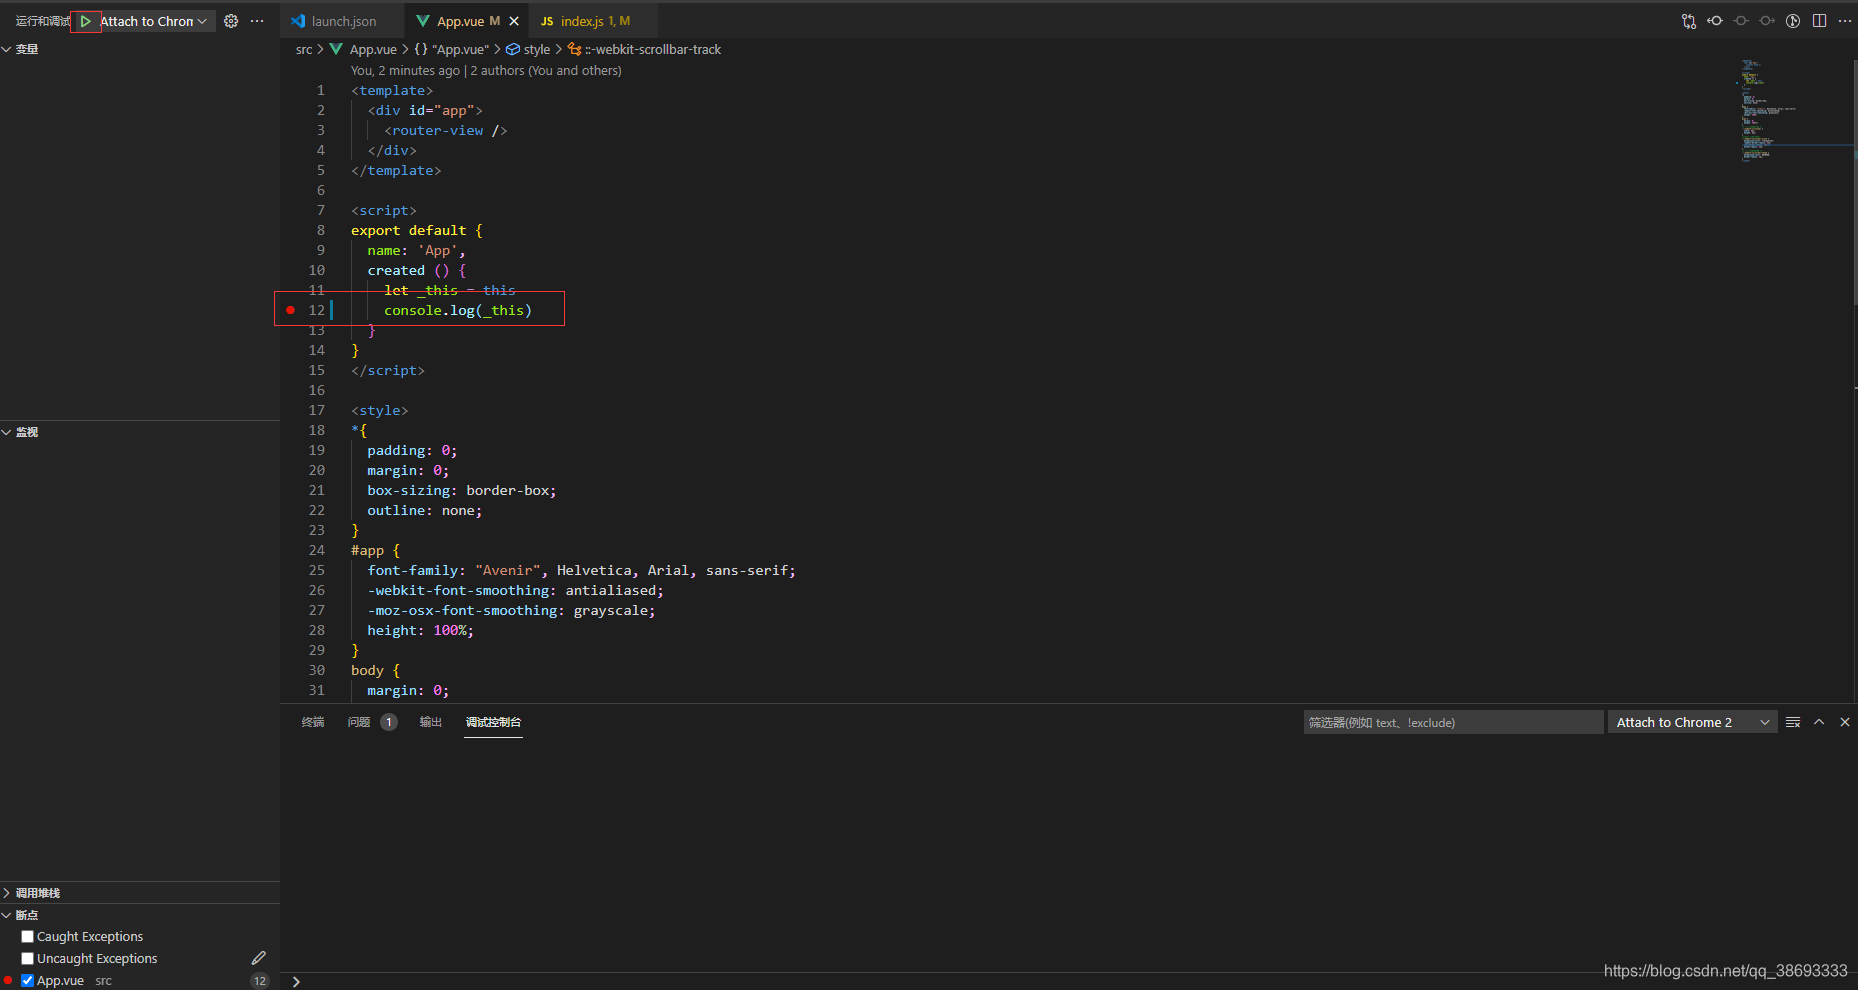Image resolution: width=1858 pixels, height=990 pixels.
Task: Clear the debug console output
Action: point(1793,721)
